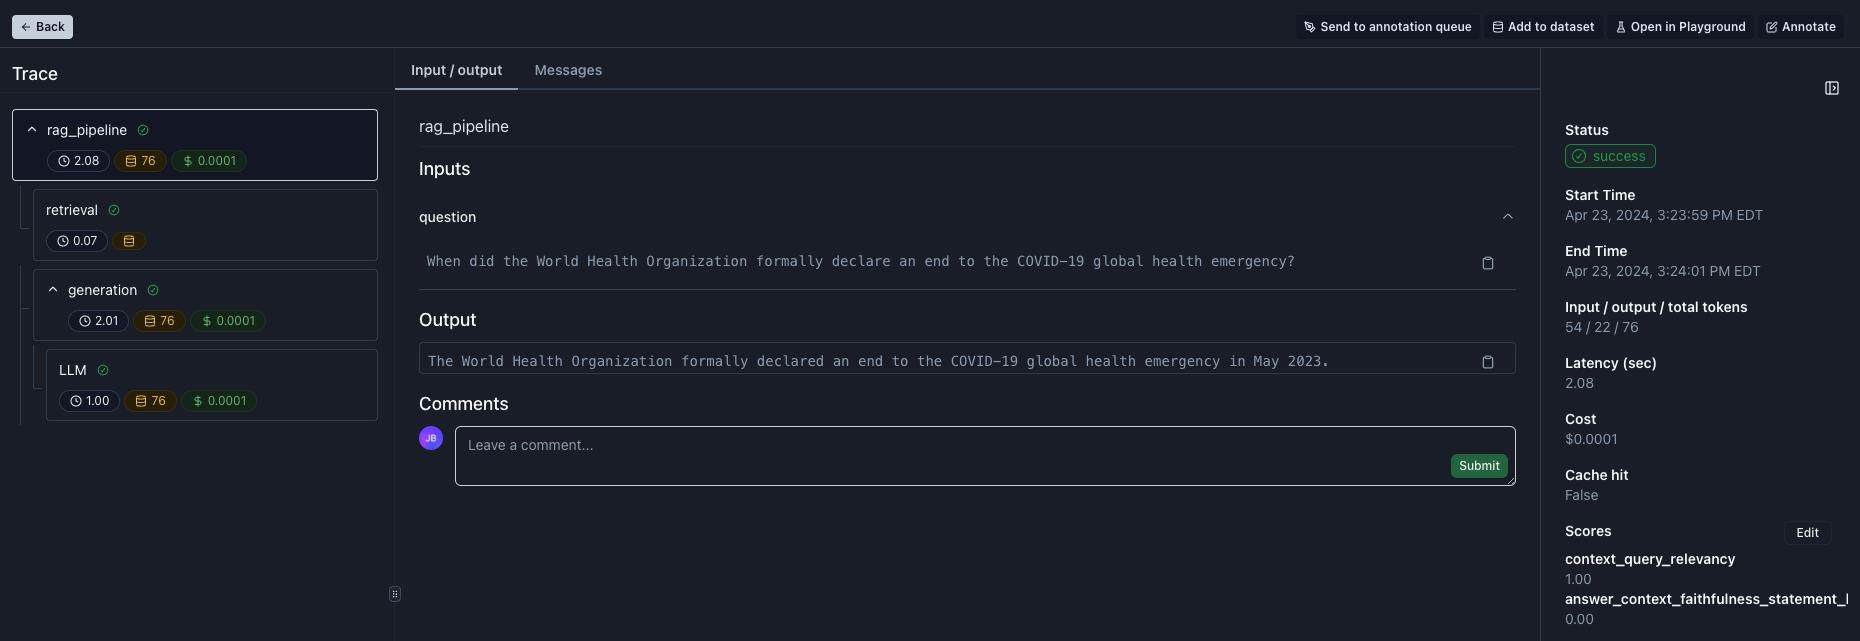Switch to the Messages tab
Screen dimensions: 1860x641
coord(568,70)
